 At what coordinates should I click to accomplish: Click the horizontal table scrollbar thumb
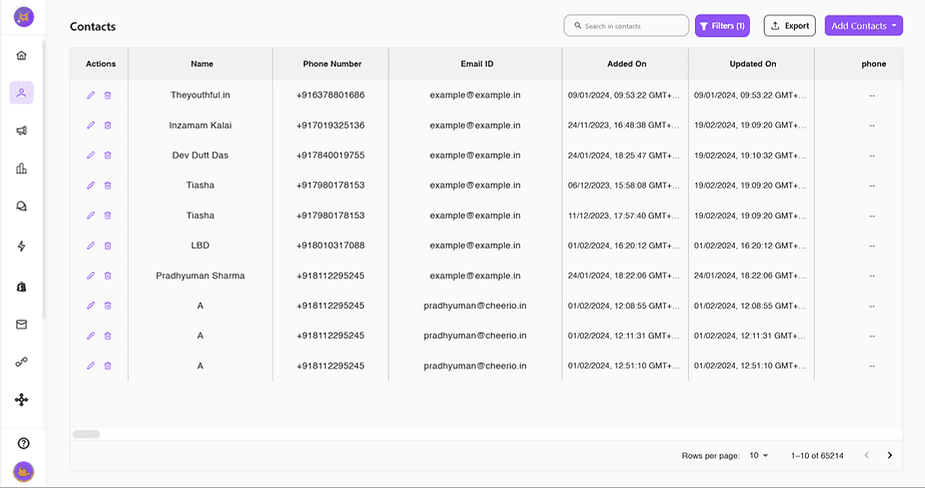click(86, 434)
